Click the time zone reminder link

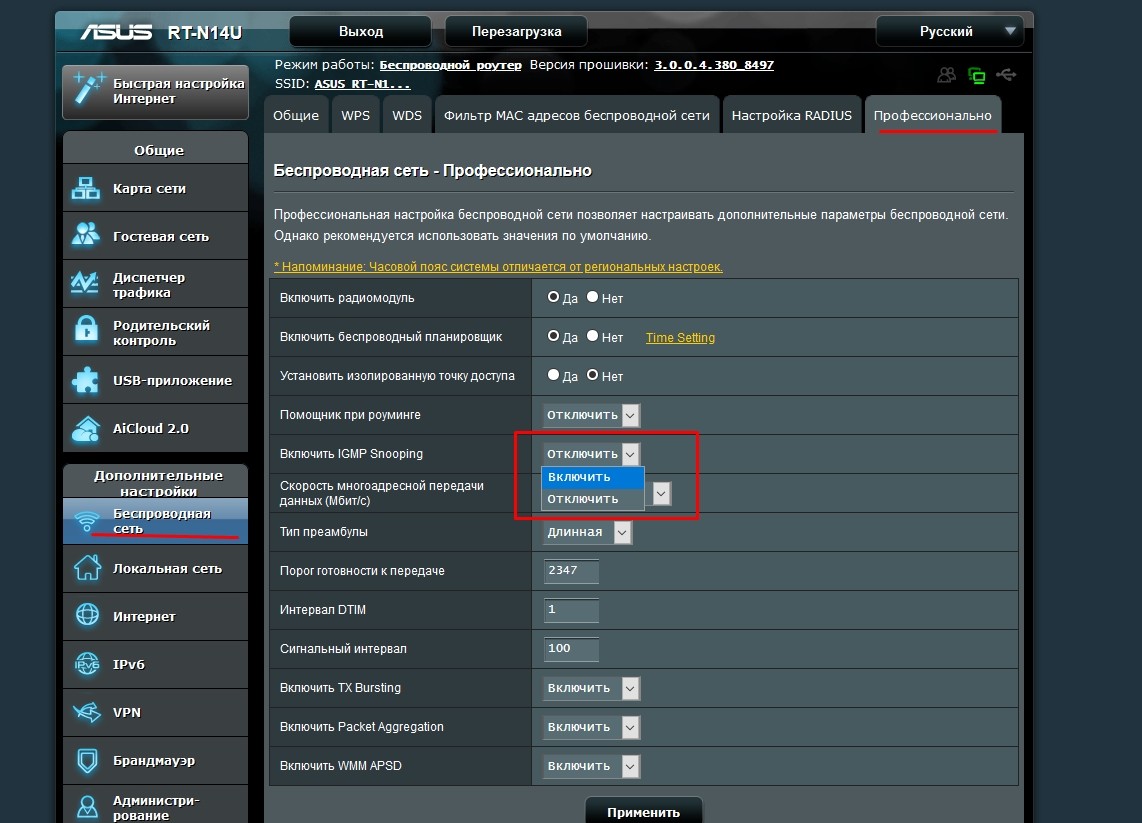coord(498,267)
